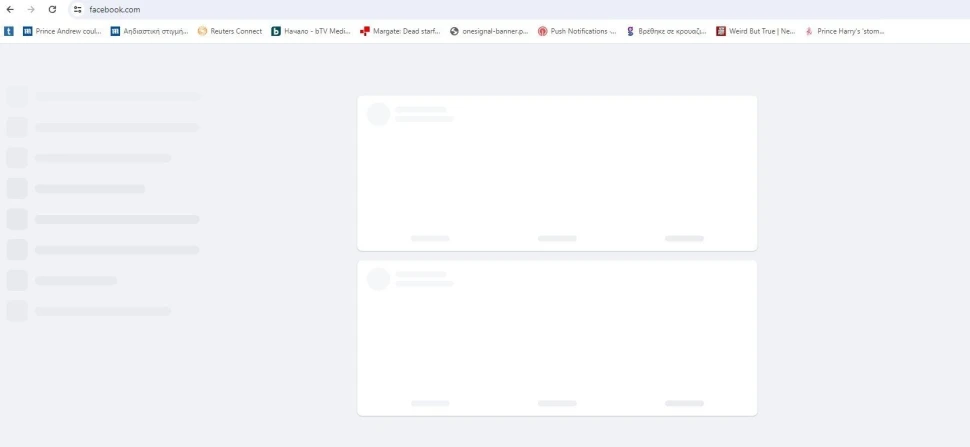Open the Reuters Connect bookmark
Screen dimensions: 970x447
[x=229, y=31]
